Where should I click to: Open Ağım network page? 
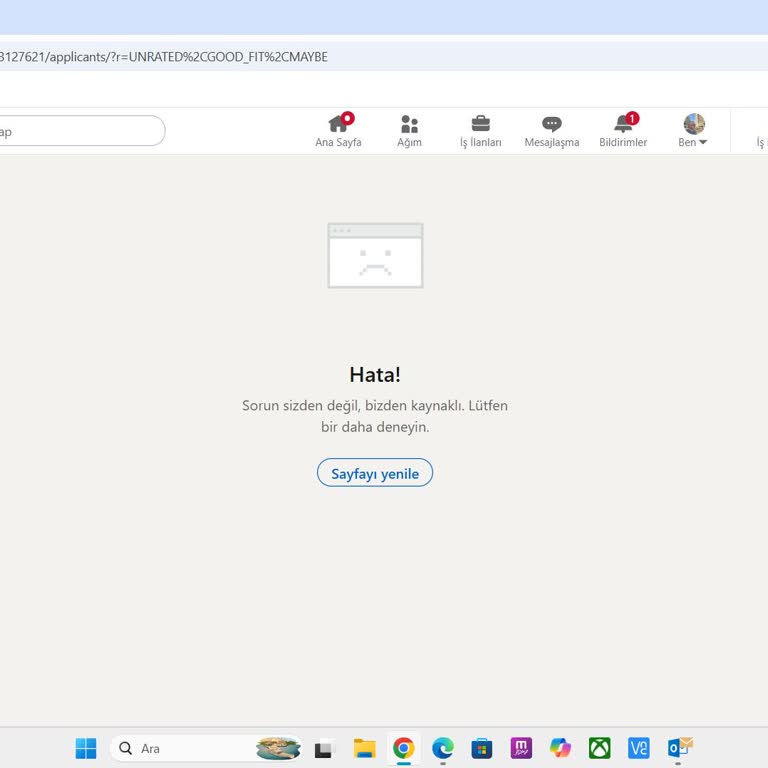pyautogui.click(x=409, y=130)
